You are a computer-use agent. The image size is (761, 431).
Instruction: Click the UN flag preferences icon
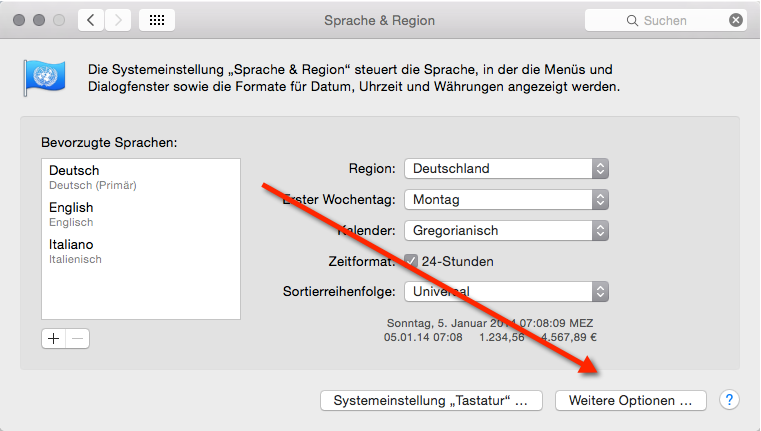pos(45,78)
